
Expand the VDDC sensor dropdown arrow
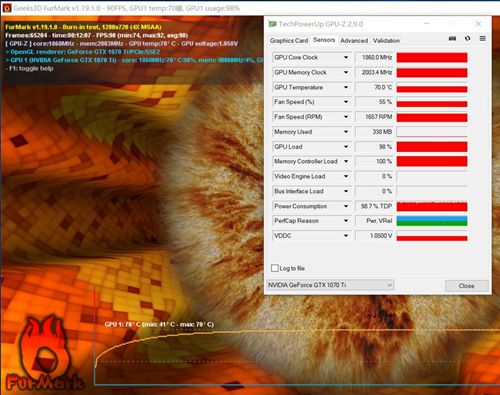coord(346,236)
